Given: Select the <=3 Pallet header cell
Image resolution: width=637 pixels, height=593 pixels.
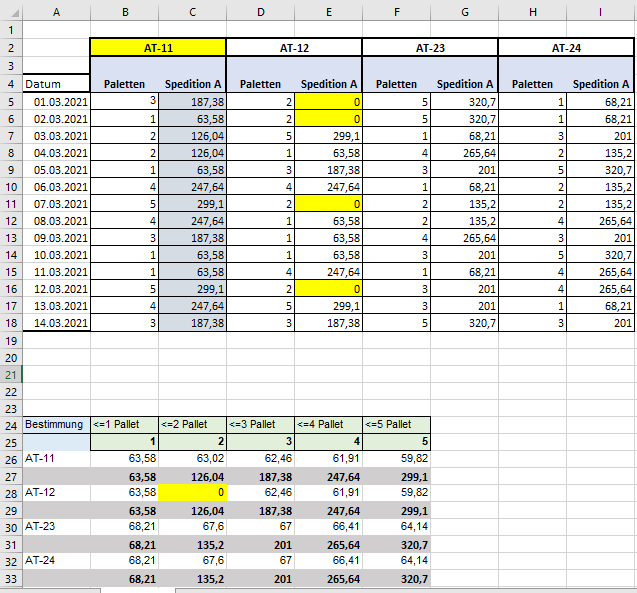Looking at the screenshot, I should pos(260,424).
